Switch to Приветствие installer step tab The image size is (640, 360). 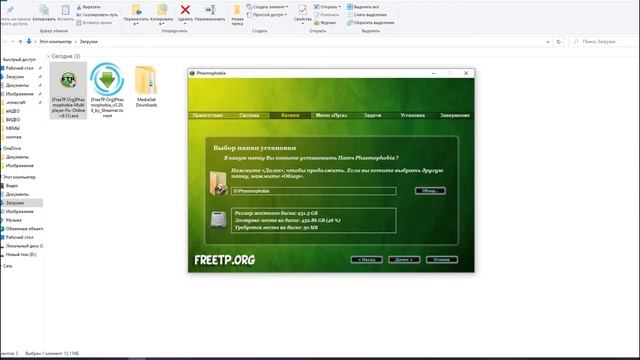(x=208, y=116)
